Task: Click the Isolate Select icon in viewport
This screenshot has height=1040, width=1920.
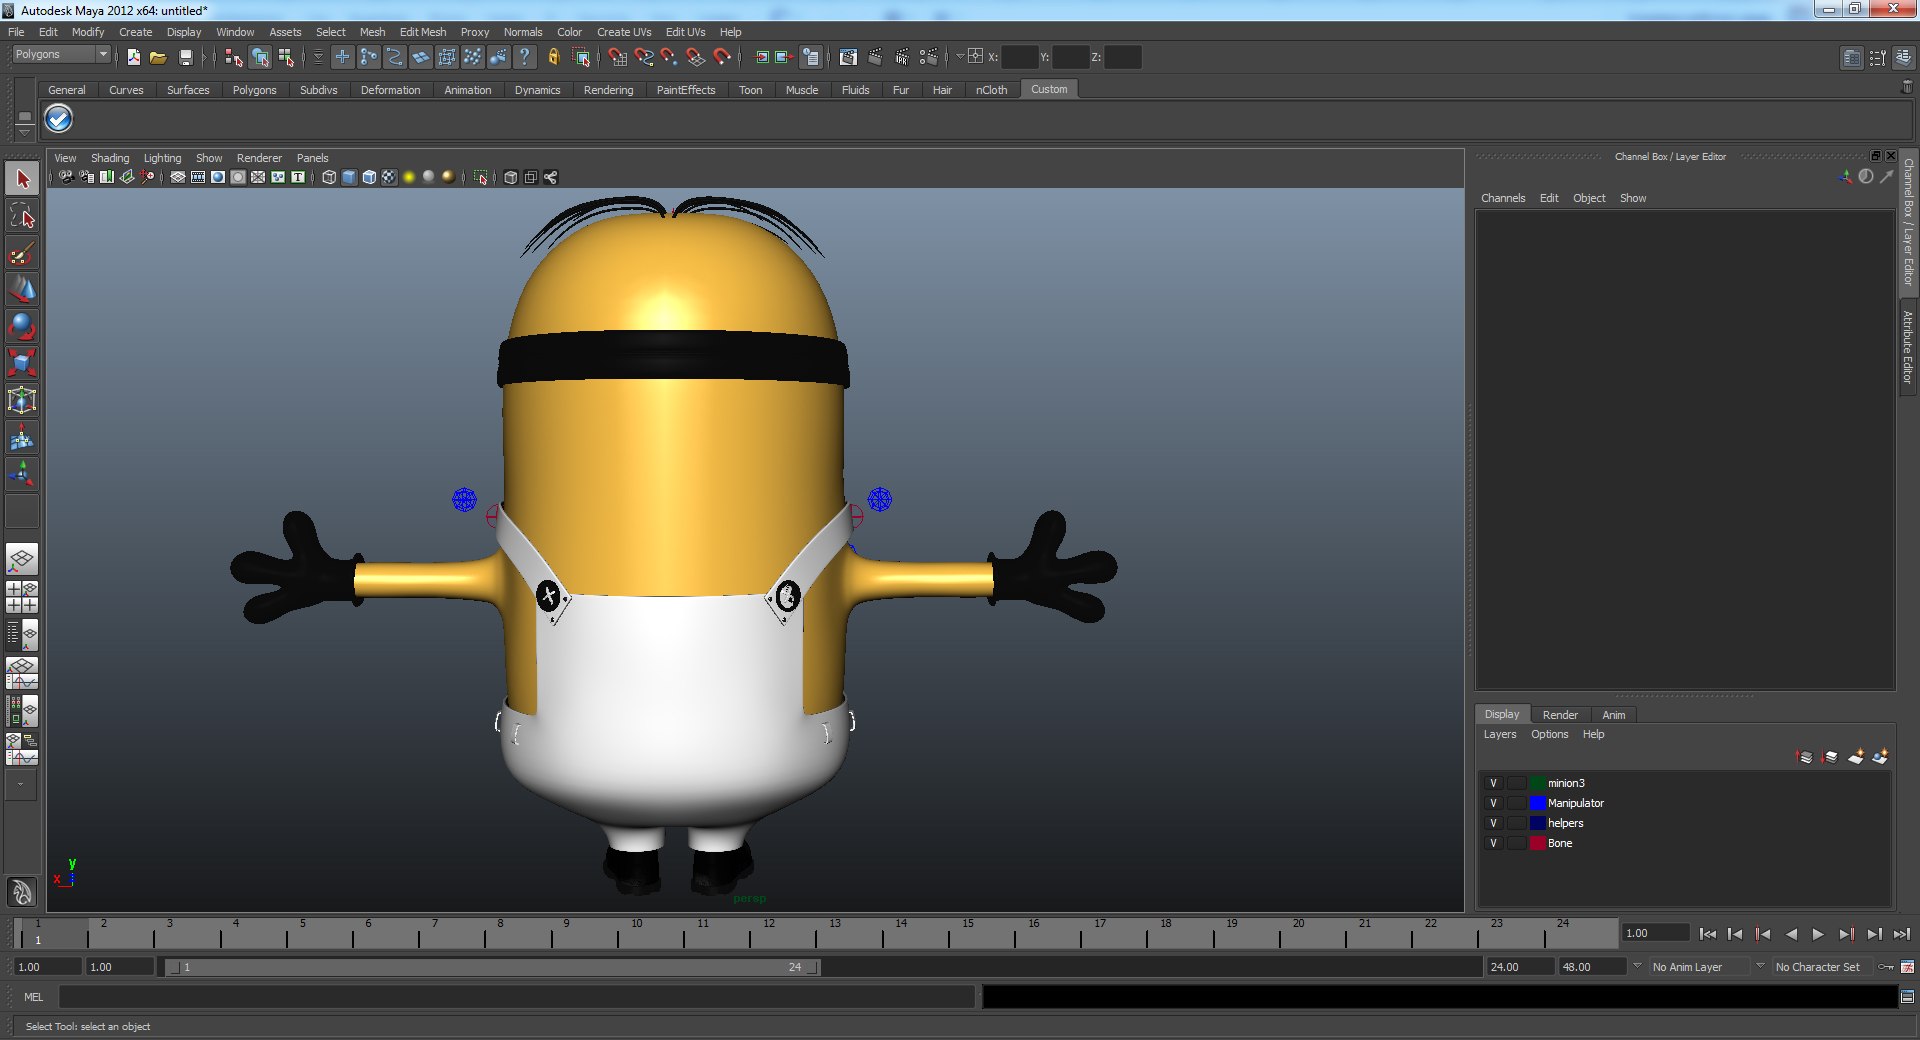Action: pos(481,177)
